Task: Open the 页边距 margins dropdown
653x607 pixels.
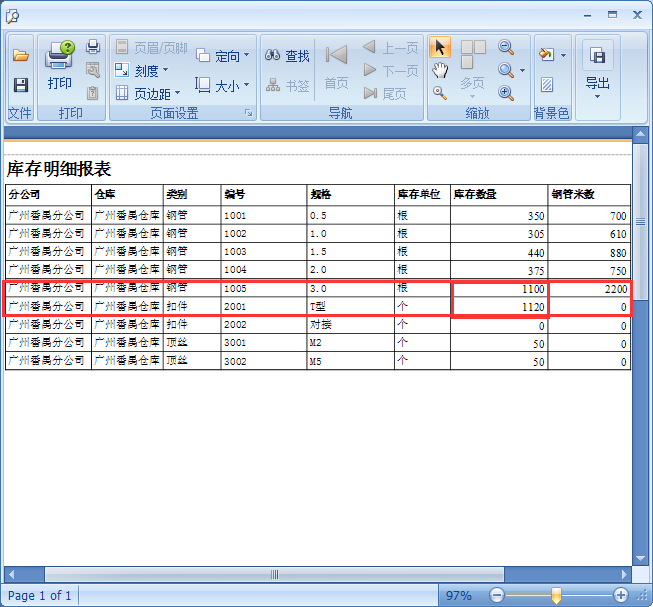Action: (148, 93)
